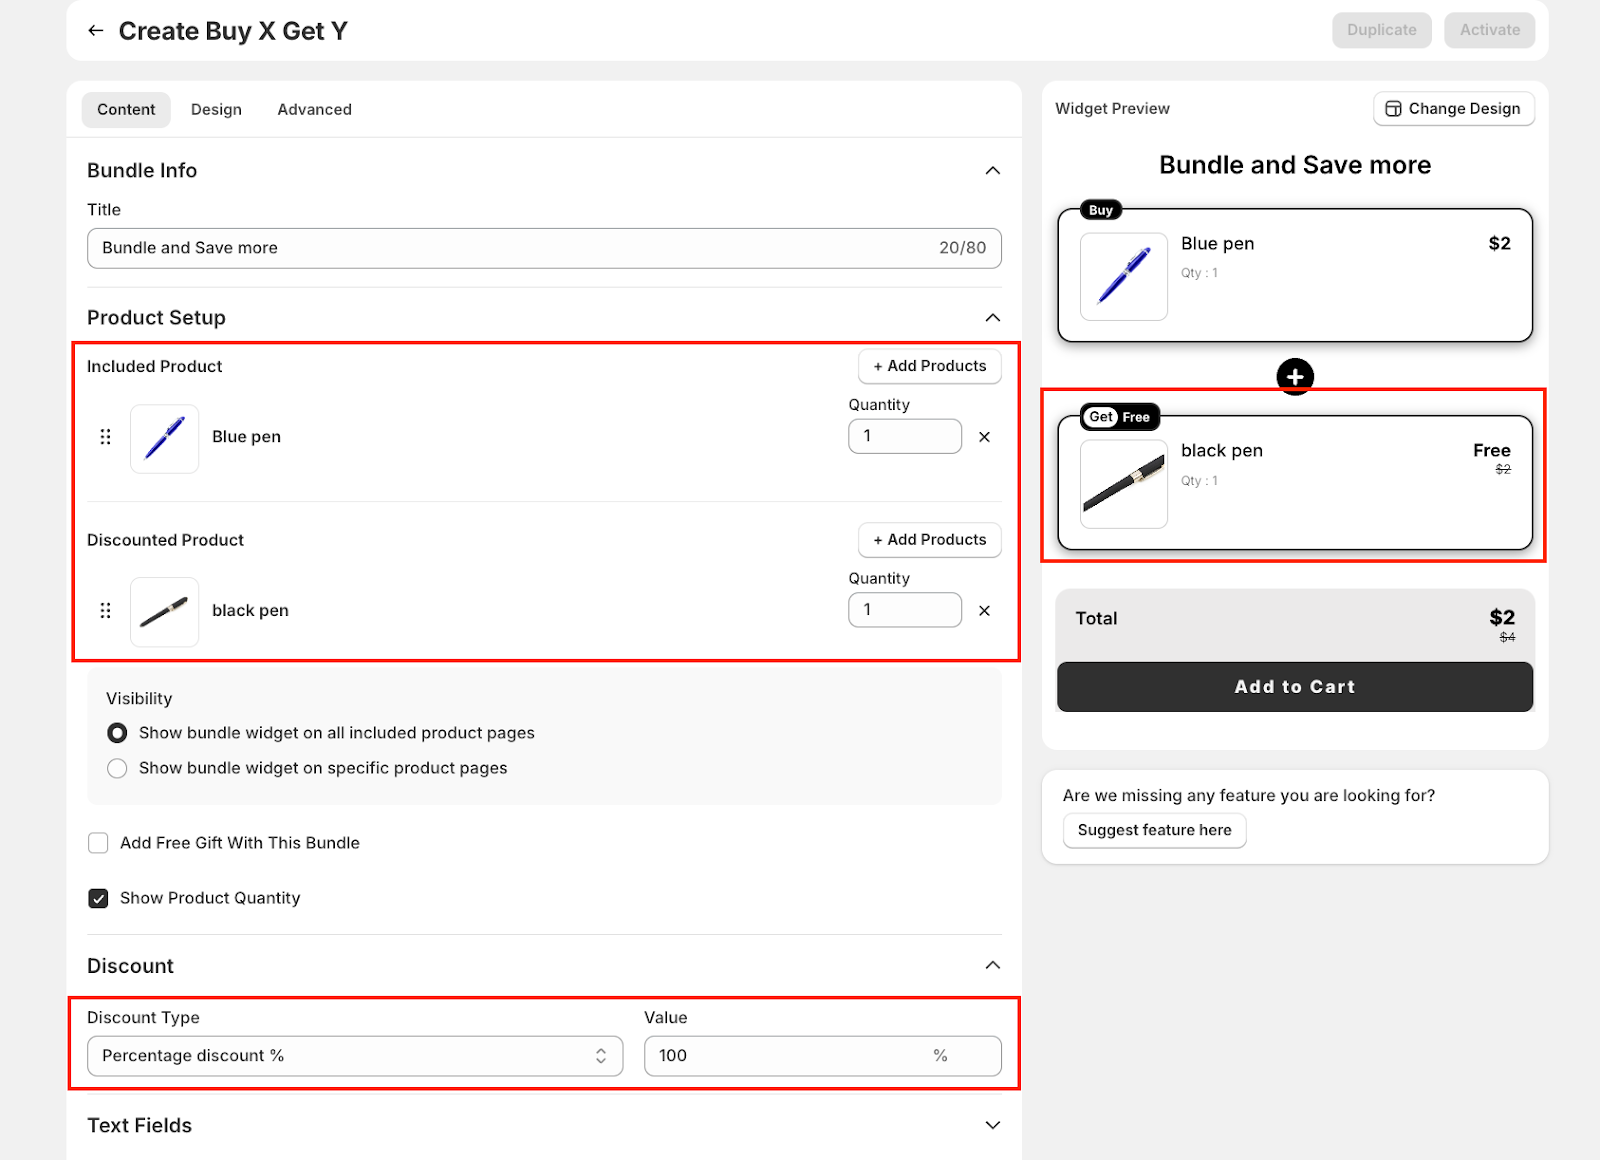Screen dimensions: 1600x1160
Task: Remove black pen with its X icon
Action: tap(984, 611)
